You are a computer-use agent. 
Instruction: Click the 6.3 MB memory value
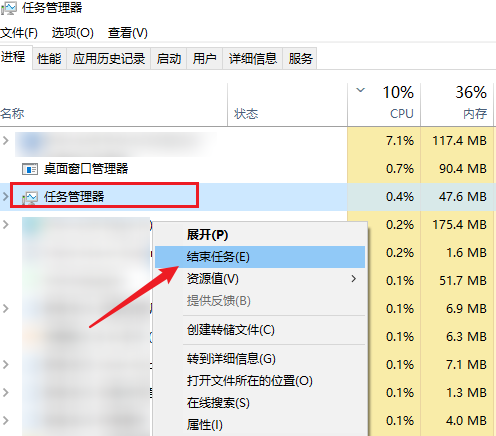pos(466,336)
